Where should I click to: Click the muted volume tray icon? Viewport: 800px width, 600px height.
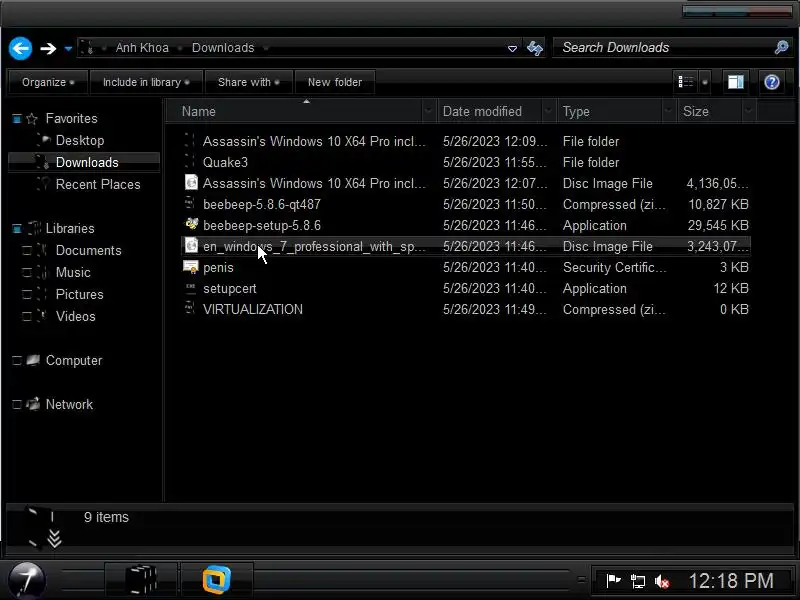(662, 581)
